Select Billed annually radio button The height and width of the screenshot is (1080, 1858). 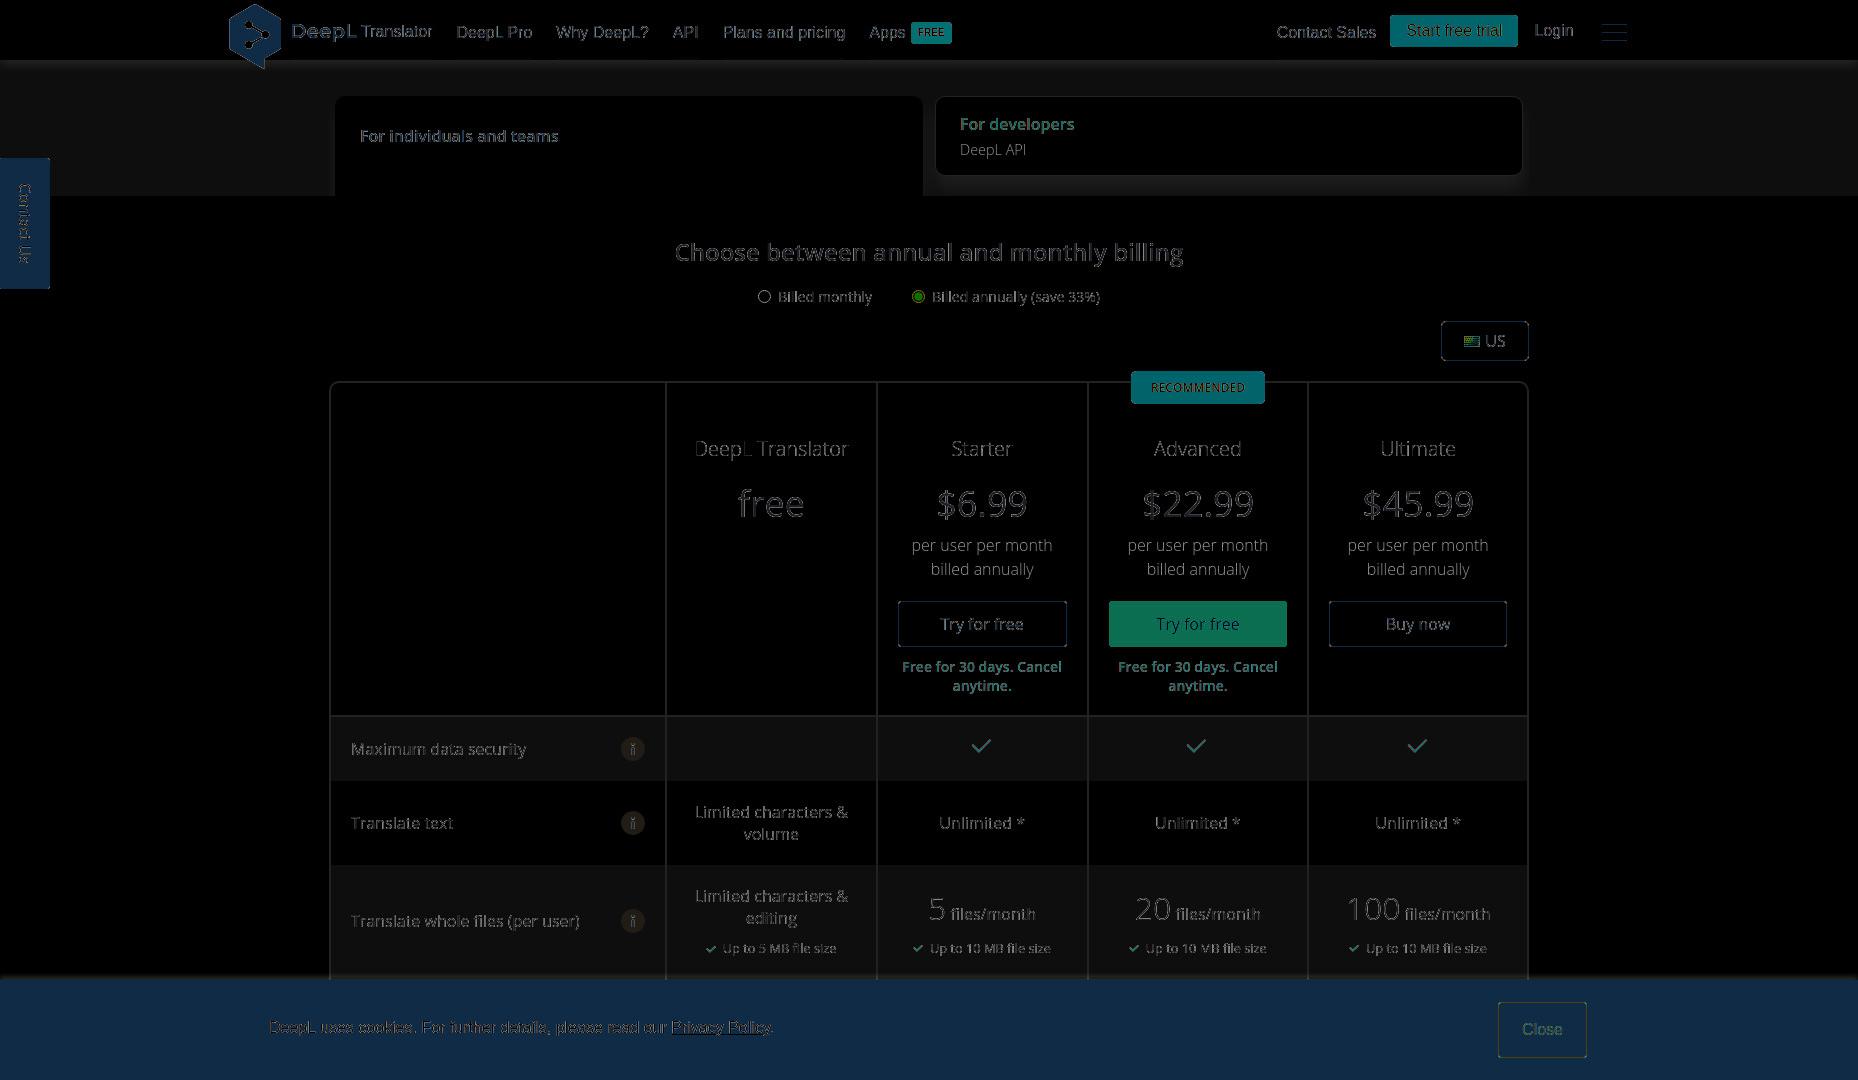(x=918, y=297)
